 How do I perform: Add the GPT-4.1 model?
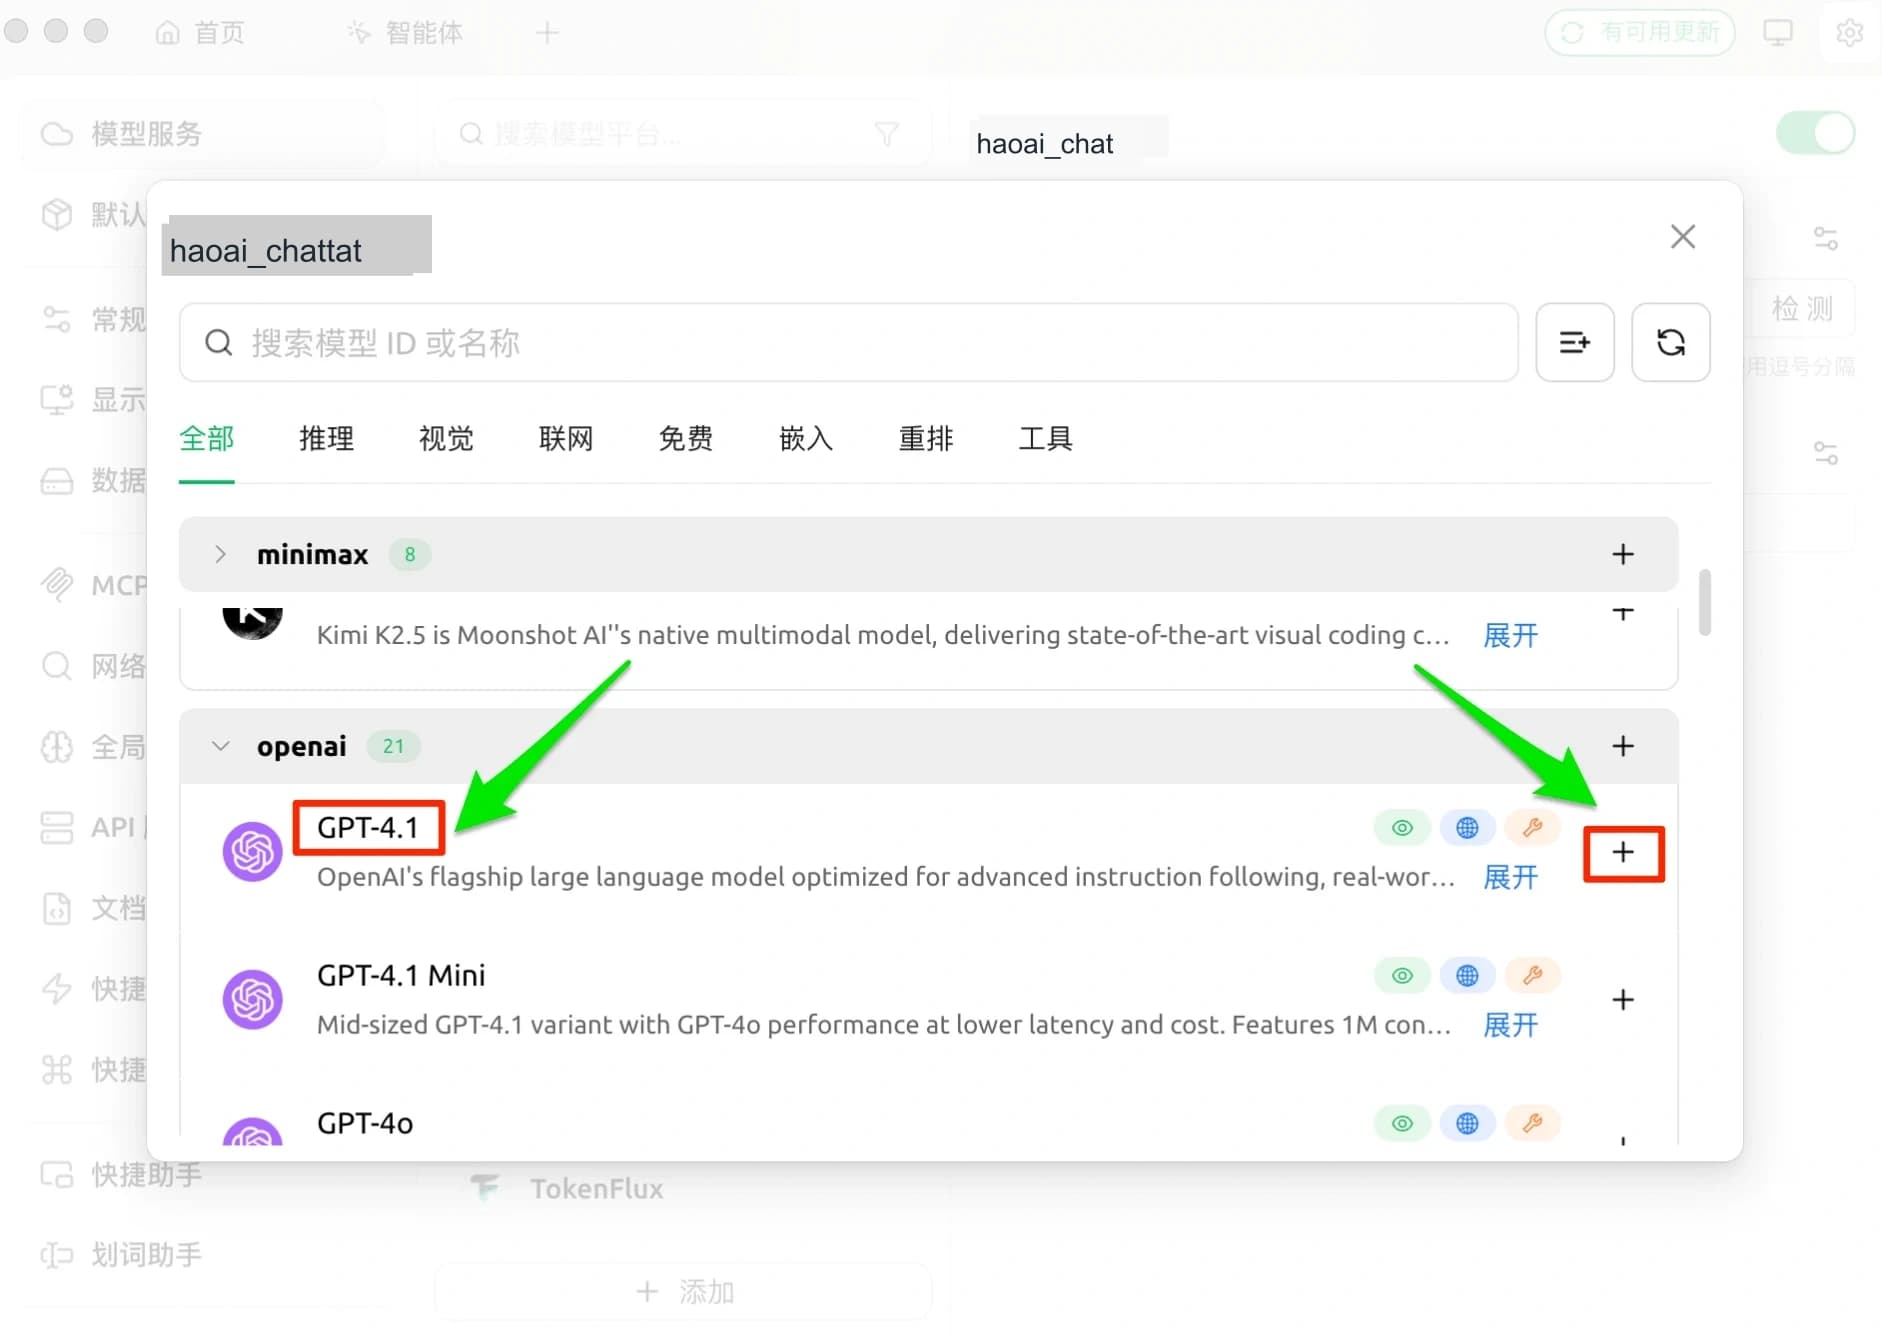click(1623, 853)
